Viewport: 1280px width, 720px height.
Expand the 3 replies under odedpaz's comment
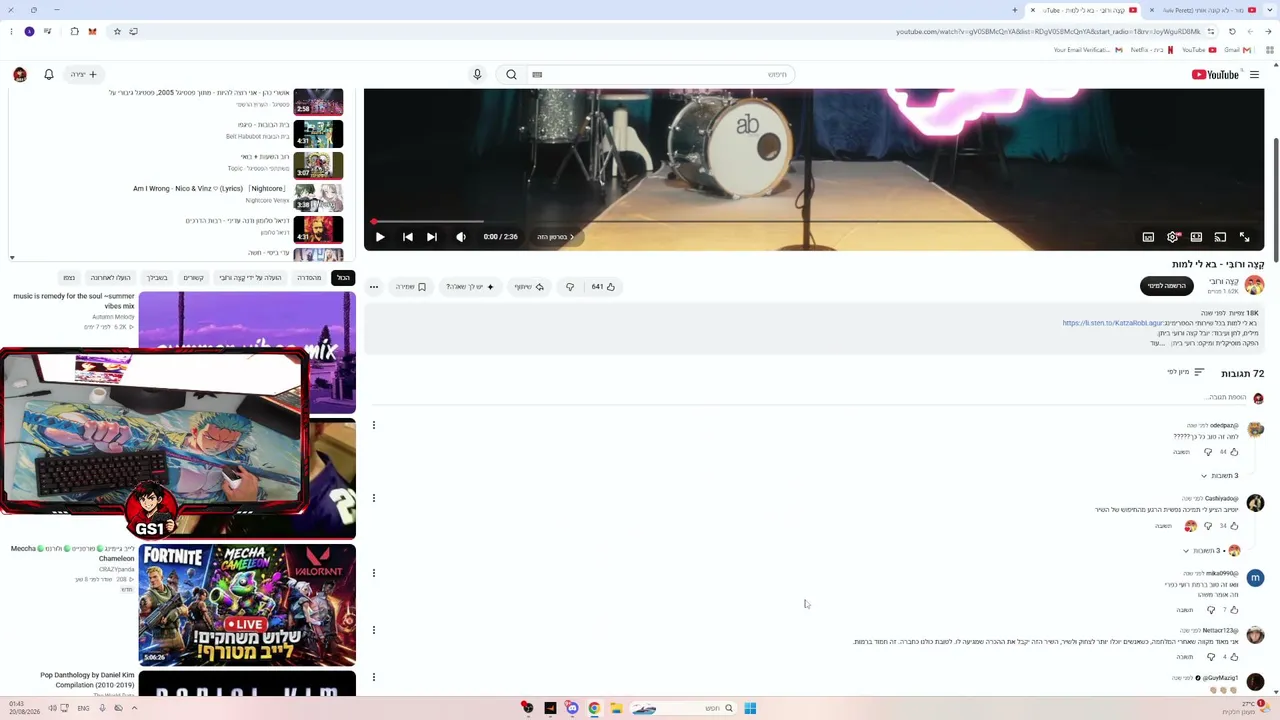coord(1219,476)
